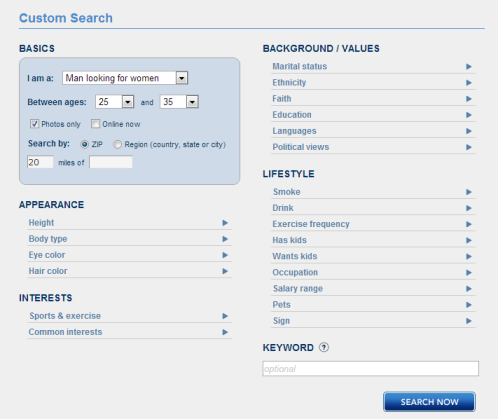Click the Sports & exercise arrow icon

[x=225, y=316]
